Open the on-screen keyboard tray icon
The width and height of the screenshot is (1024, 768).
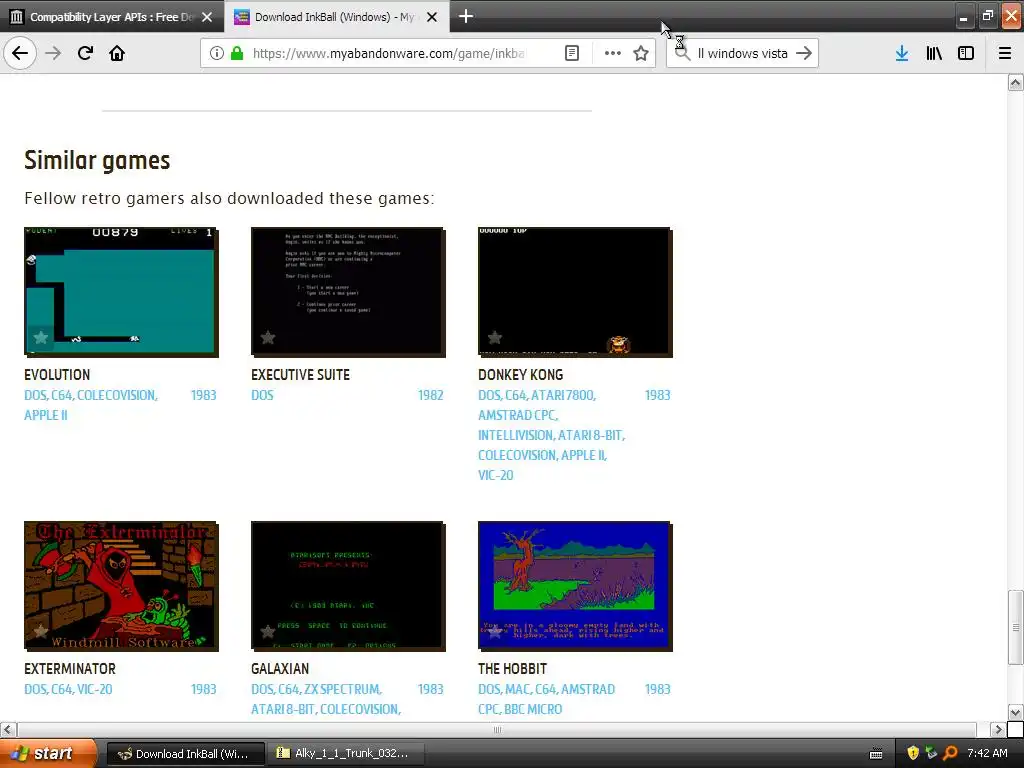(x=876, y=754)
